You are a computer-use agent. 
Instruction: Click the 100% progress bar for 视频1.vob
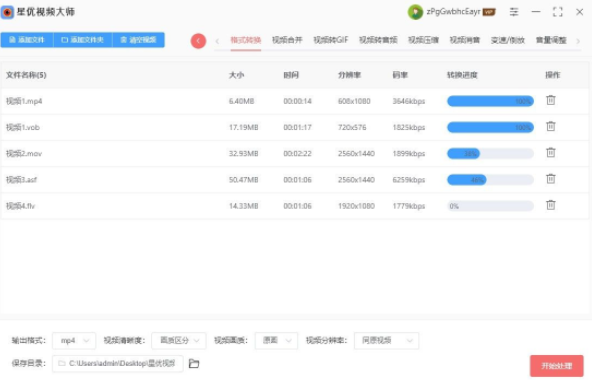point(490,127)
